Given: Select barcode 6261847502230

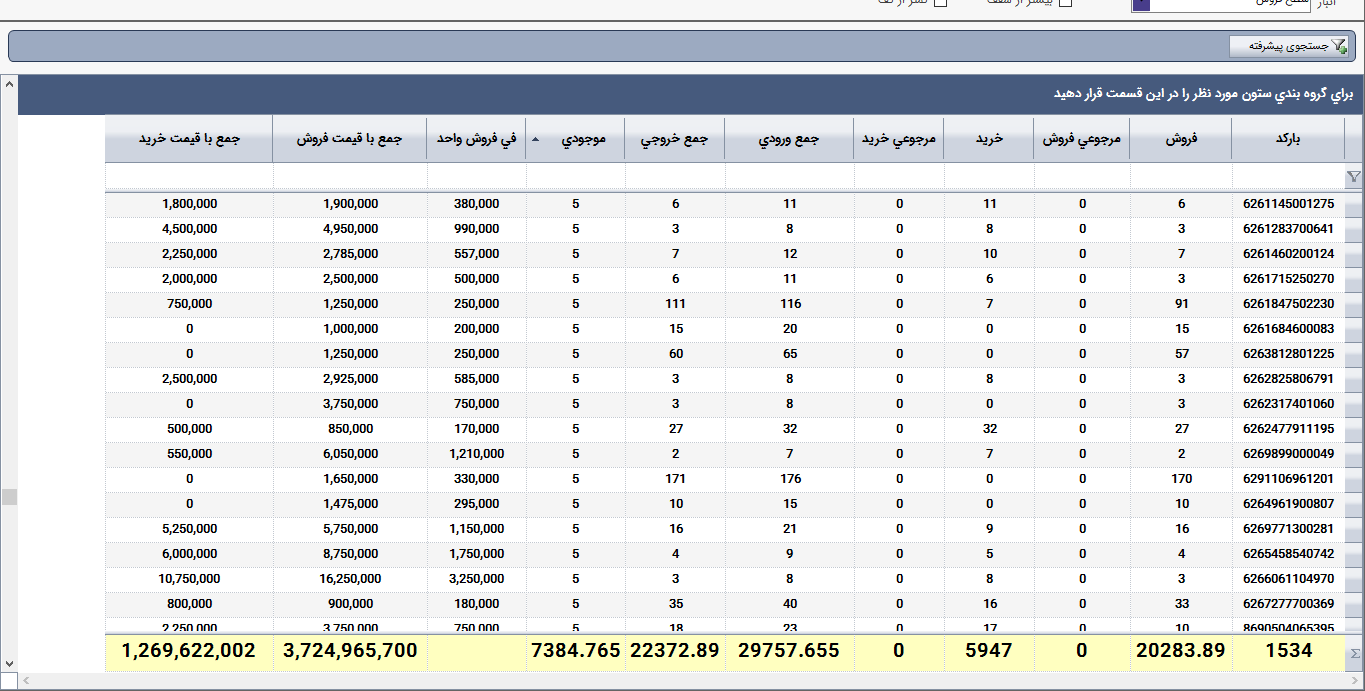Looking at the screenshot, I should (x=1288, y=304).
